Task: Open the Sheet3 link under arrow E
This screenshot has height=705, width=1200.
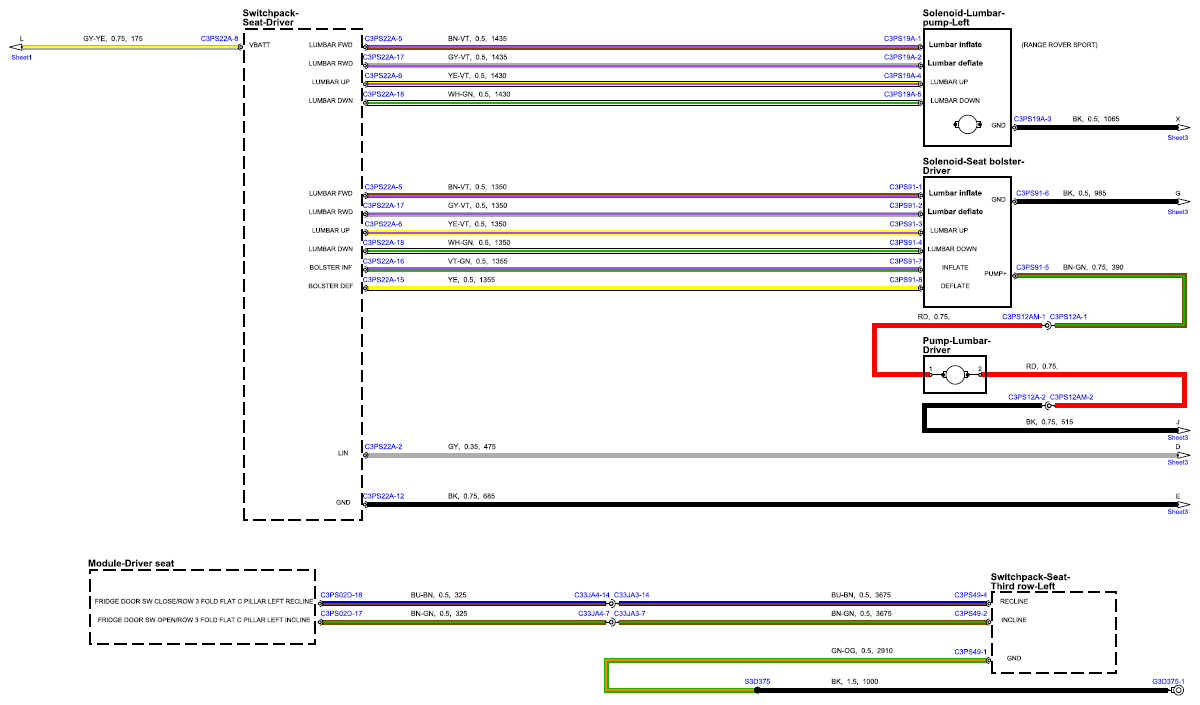Action: [1178, 512]
